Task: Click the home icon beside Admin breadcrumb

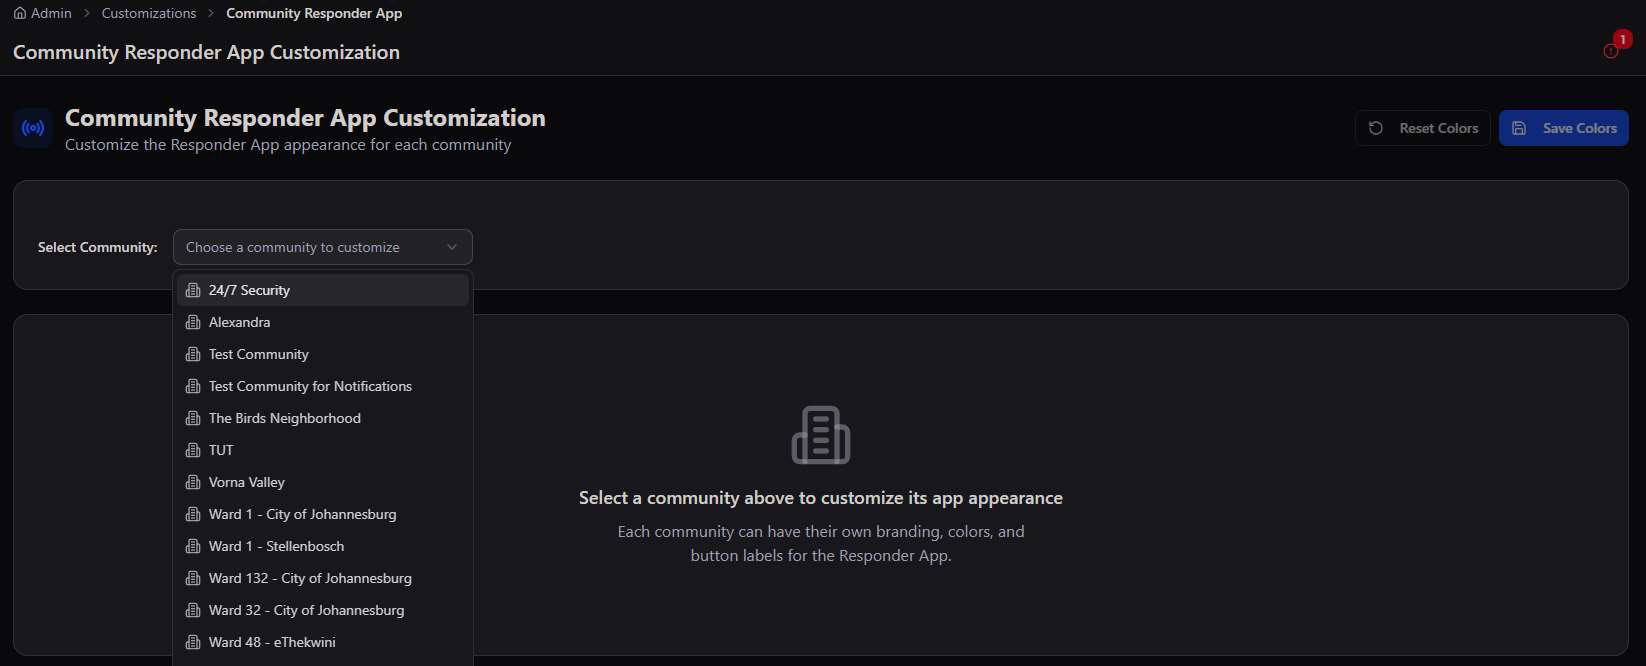Action: pos(20,13)
